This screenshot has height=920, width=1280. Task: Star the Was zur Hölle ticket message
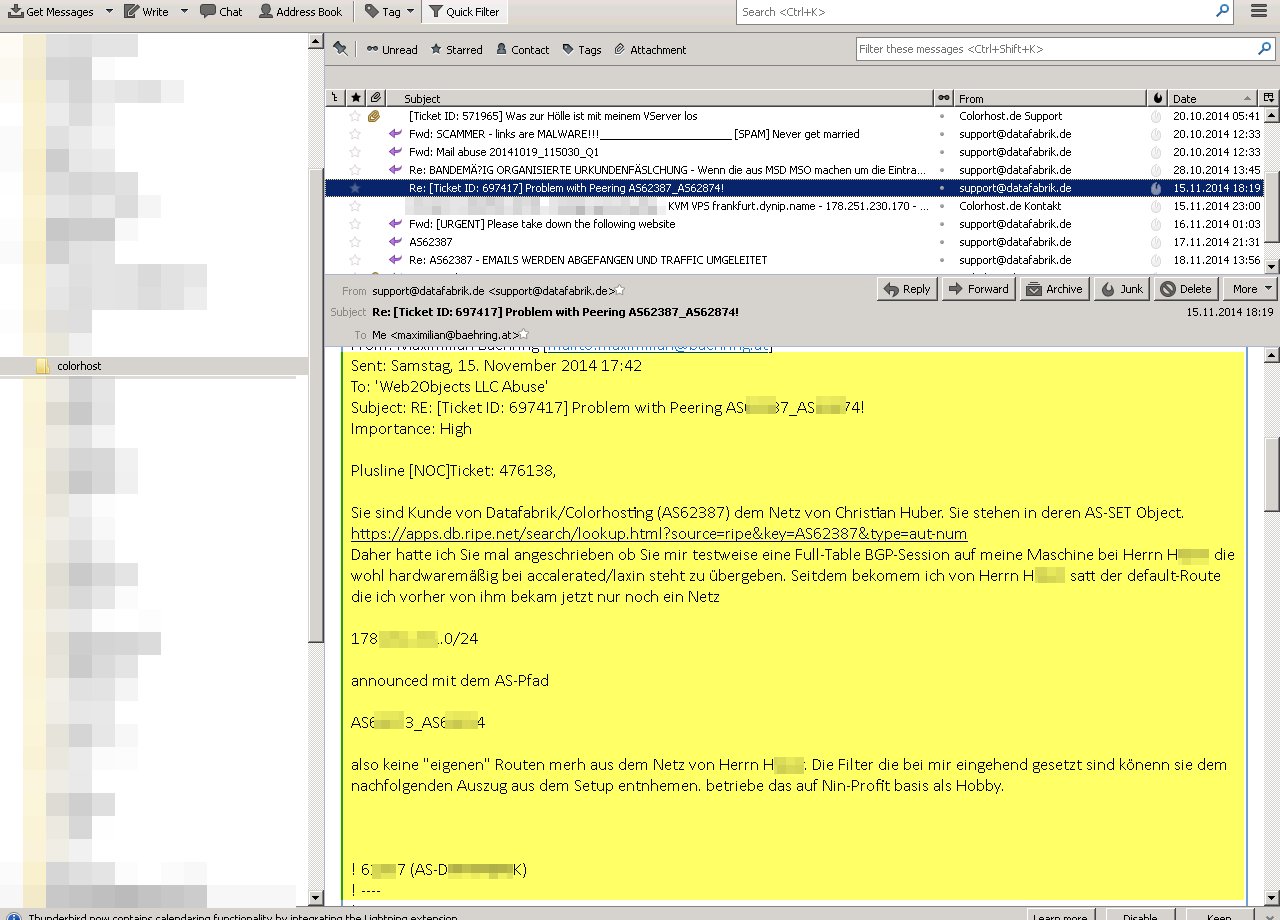[x=354, y=116]
